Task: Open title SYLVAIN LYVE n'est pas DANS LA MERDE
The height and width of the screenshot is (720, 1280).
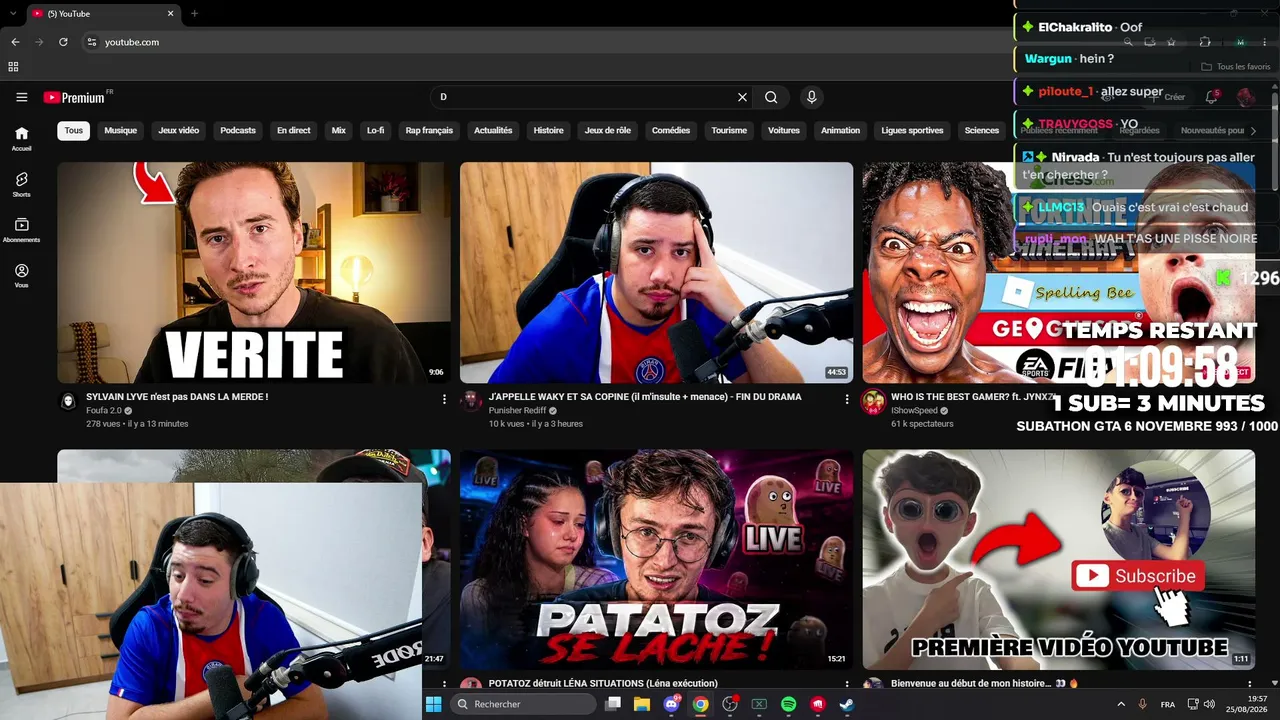Action: [x=177, y=397]
